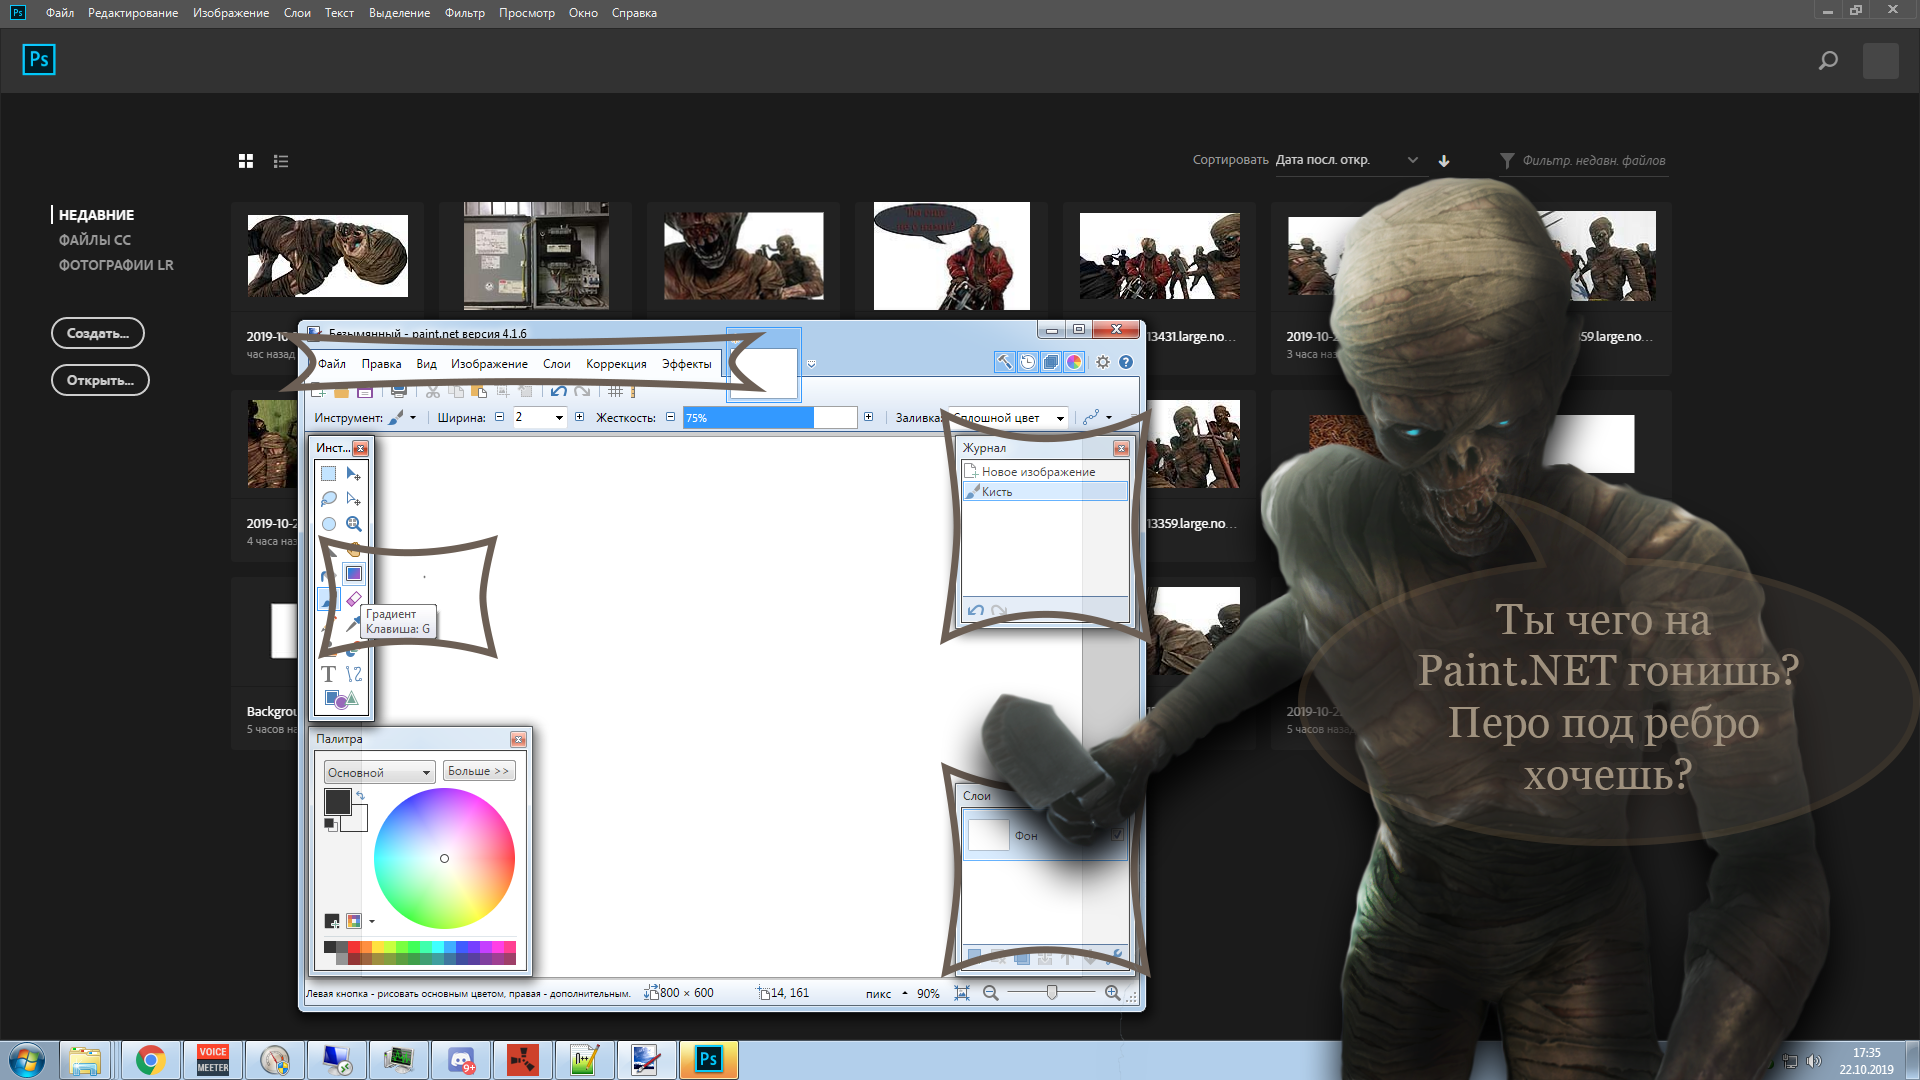
Task: Toggle the Layers window button
Action: tap(1051, 362)
